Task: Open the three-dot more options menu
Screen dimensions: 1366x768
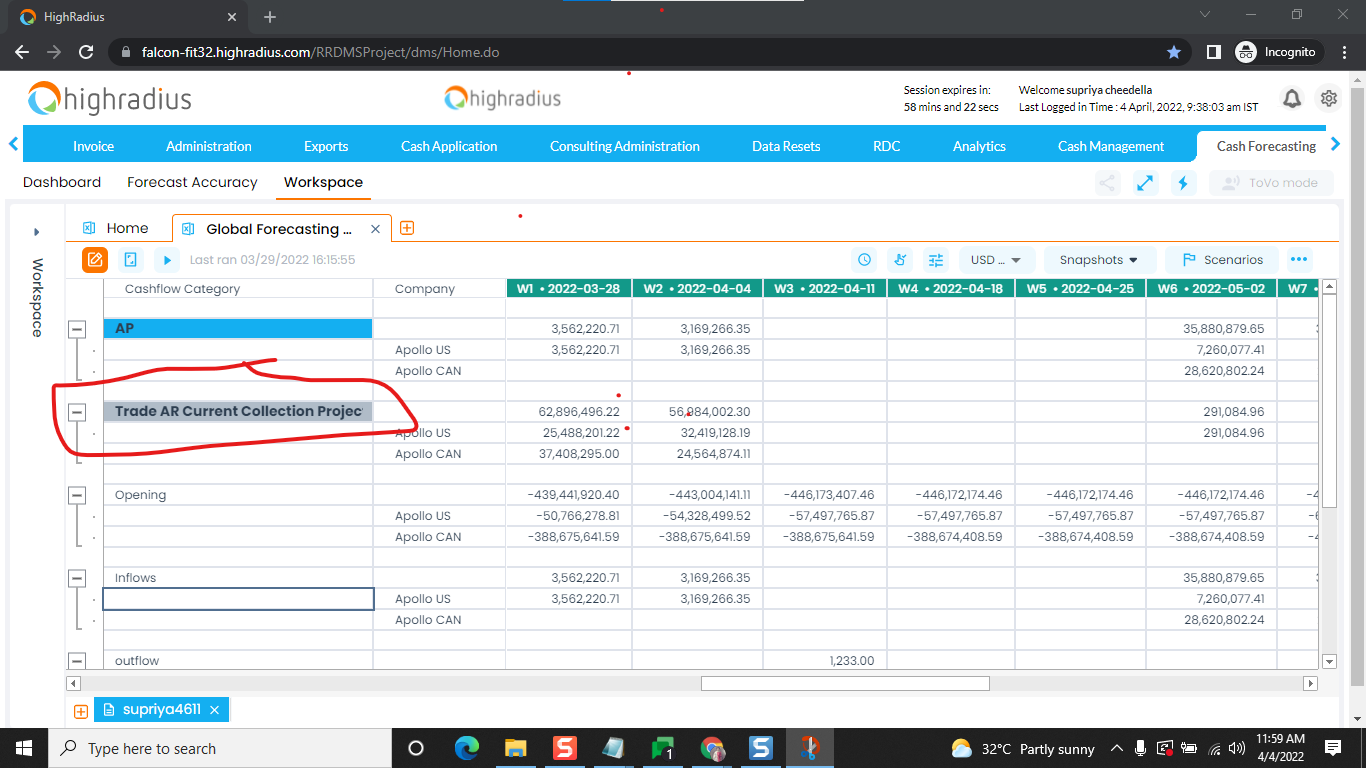Action: 1299,260
